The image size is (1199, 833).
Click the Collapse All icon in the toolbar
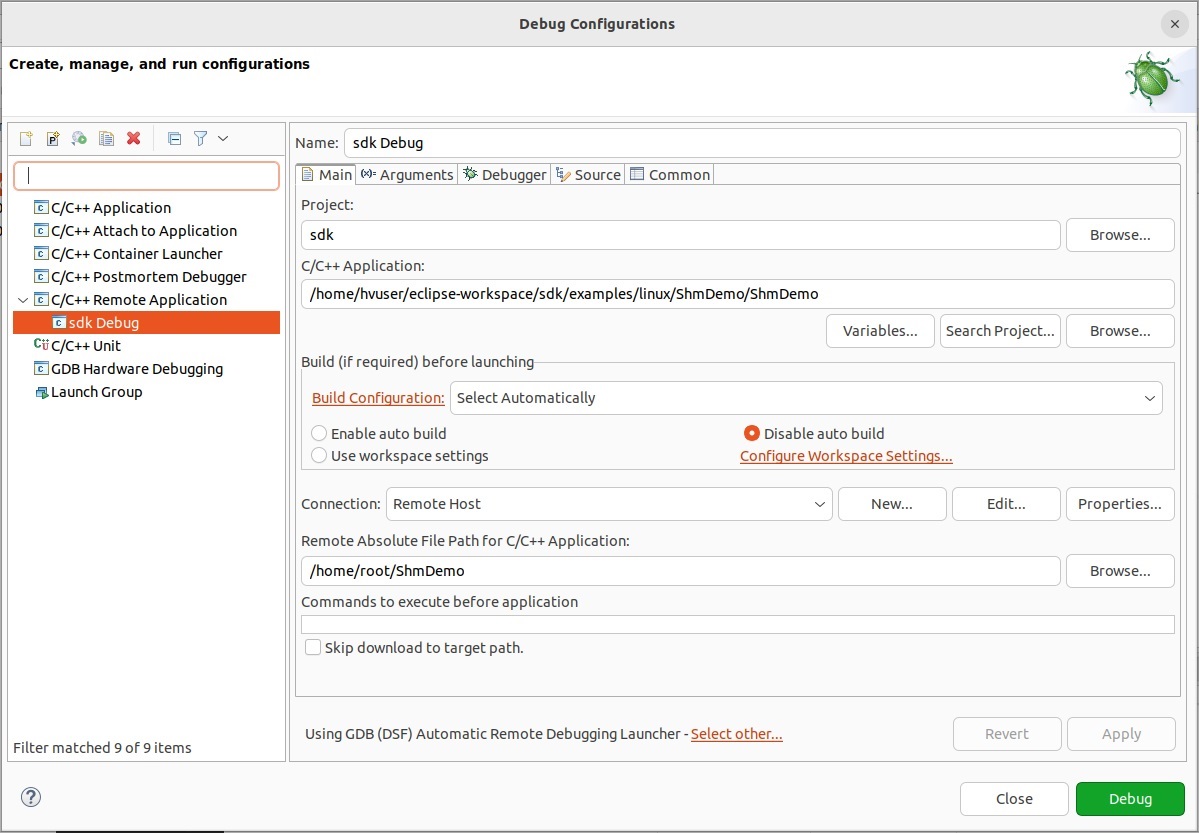coord(174,139)
